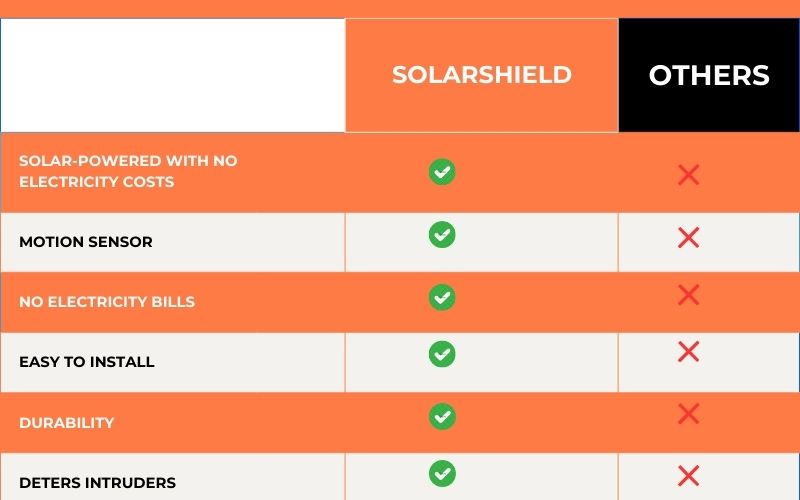Click the Deters Intruders feature label
This screenshot has width=800, height=500.
(97, 483)
